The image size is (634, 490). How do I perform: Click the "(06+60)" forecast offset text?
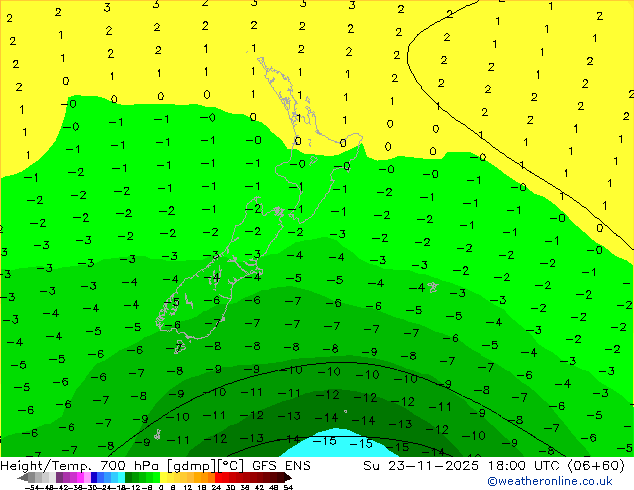tap(596, 465)
